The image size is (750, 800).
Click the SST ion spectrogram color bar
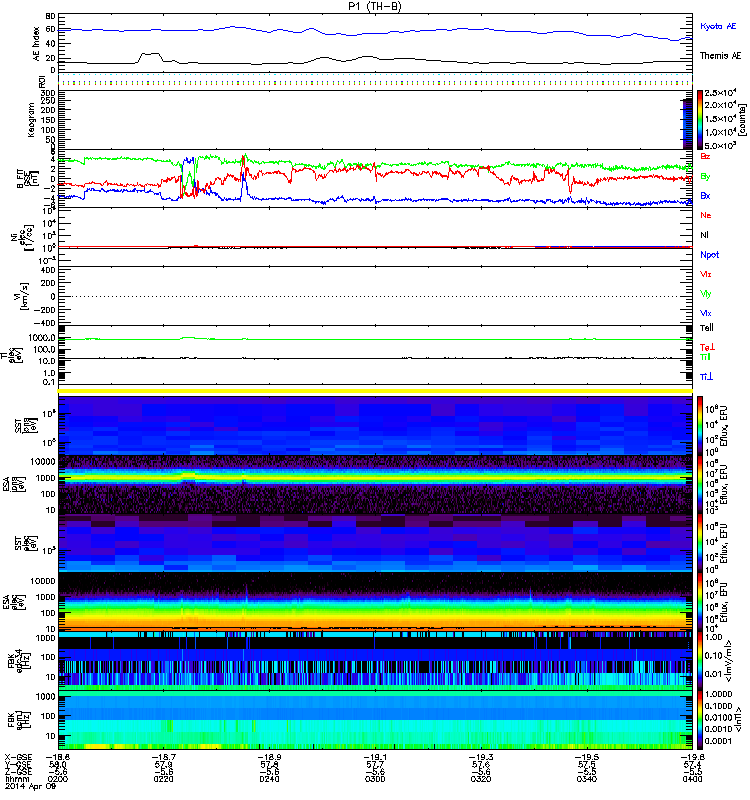pos(699,426)
